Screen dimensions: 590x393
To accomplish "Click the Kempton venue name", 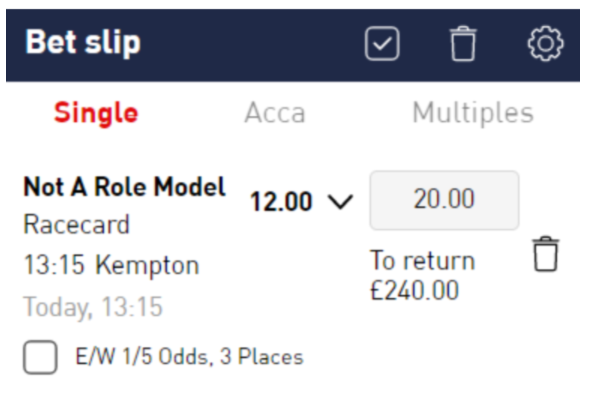I will 147,266.
